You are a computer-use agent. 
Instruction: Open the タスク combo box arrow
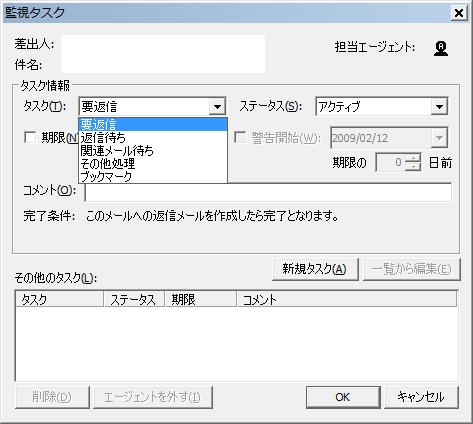(217, 107)
